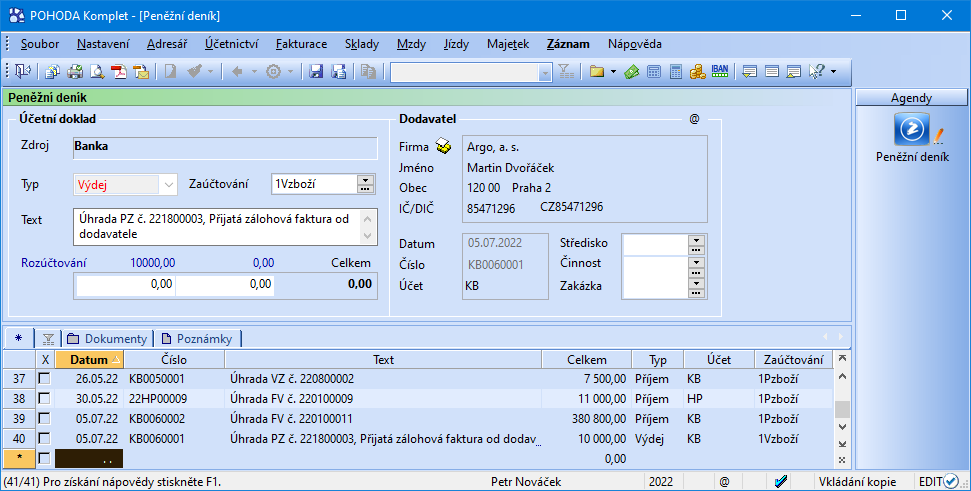
Task: Click the blue checkmark status bar icon
Action: (781, 482)
